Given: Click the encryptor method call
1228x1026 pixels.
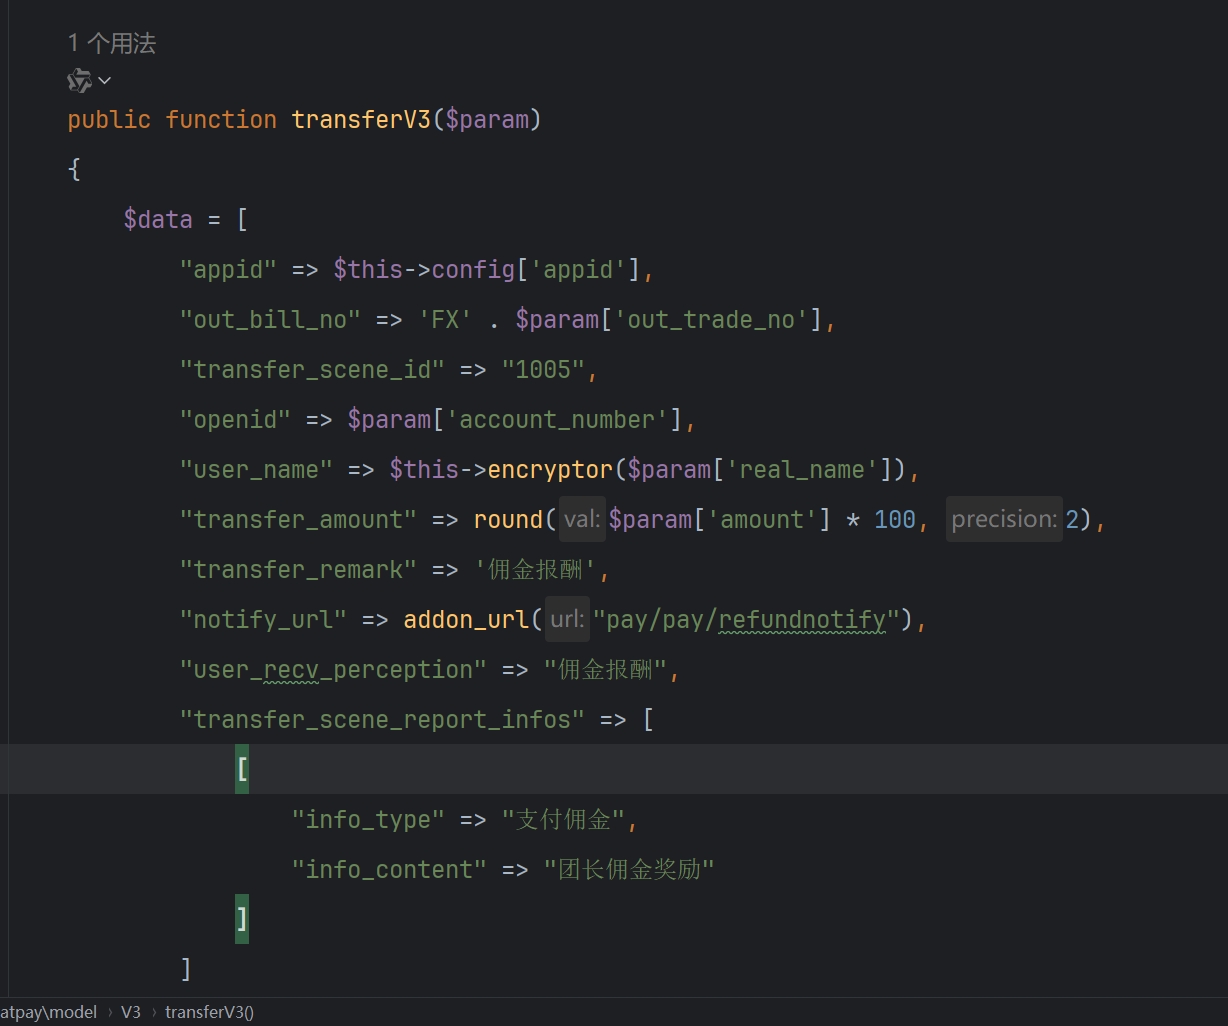Looking at the screenshot, I should click(x=549, y=470).
